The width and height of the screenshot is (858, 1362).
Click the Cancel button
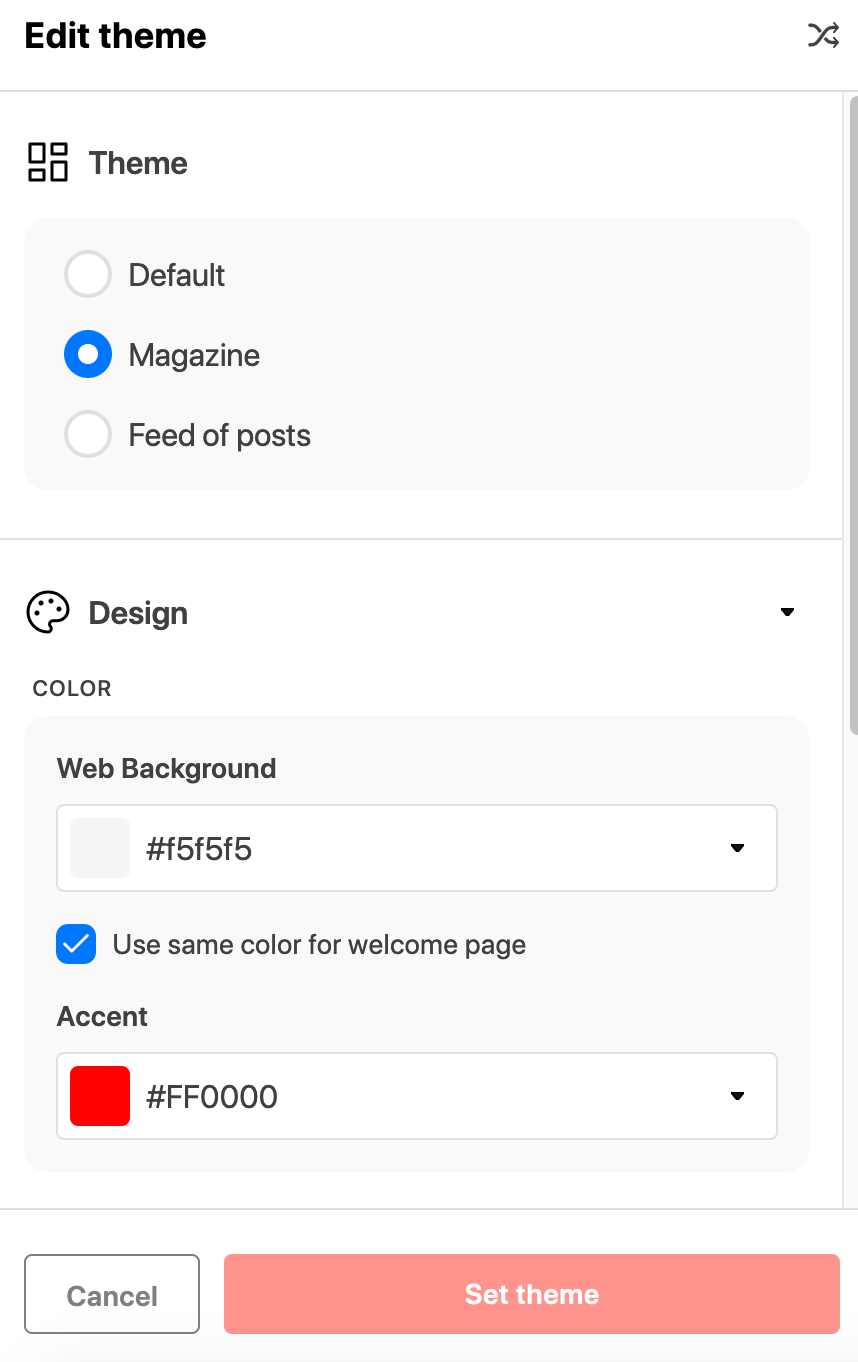[111, 1294]
